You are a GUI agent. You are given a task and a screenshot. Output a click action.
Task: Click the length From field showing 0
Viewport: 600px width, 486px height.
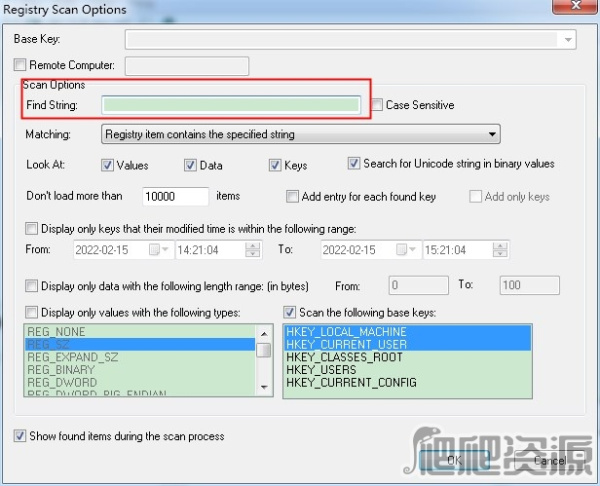419,285
